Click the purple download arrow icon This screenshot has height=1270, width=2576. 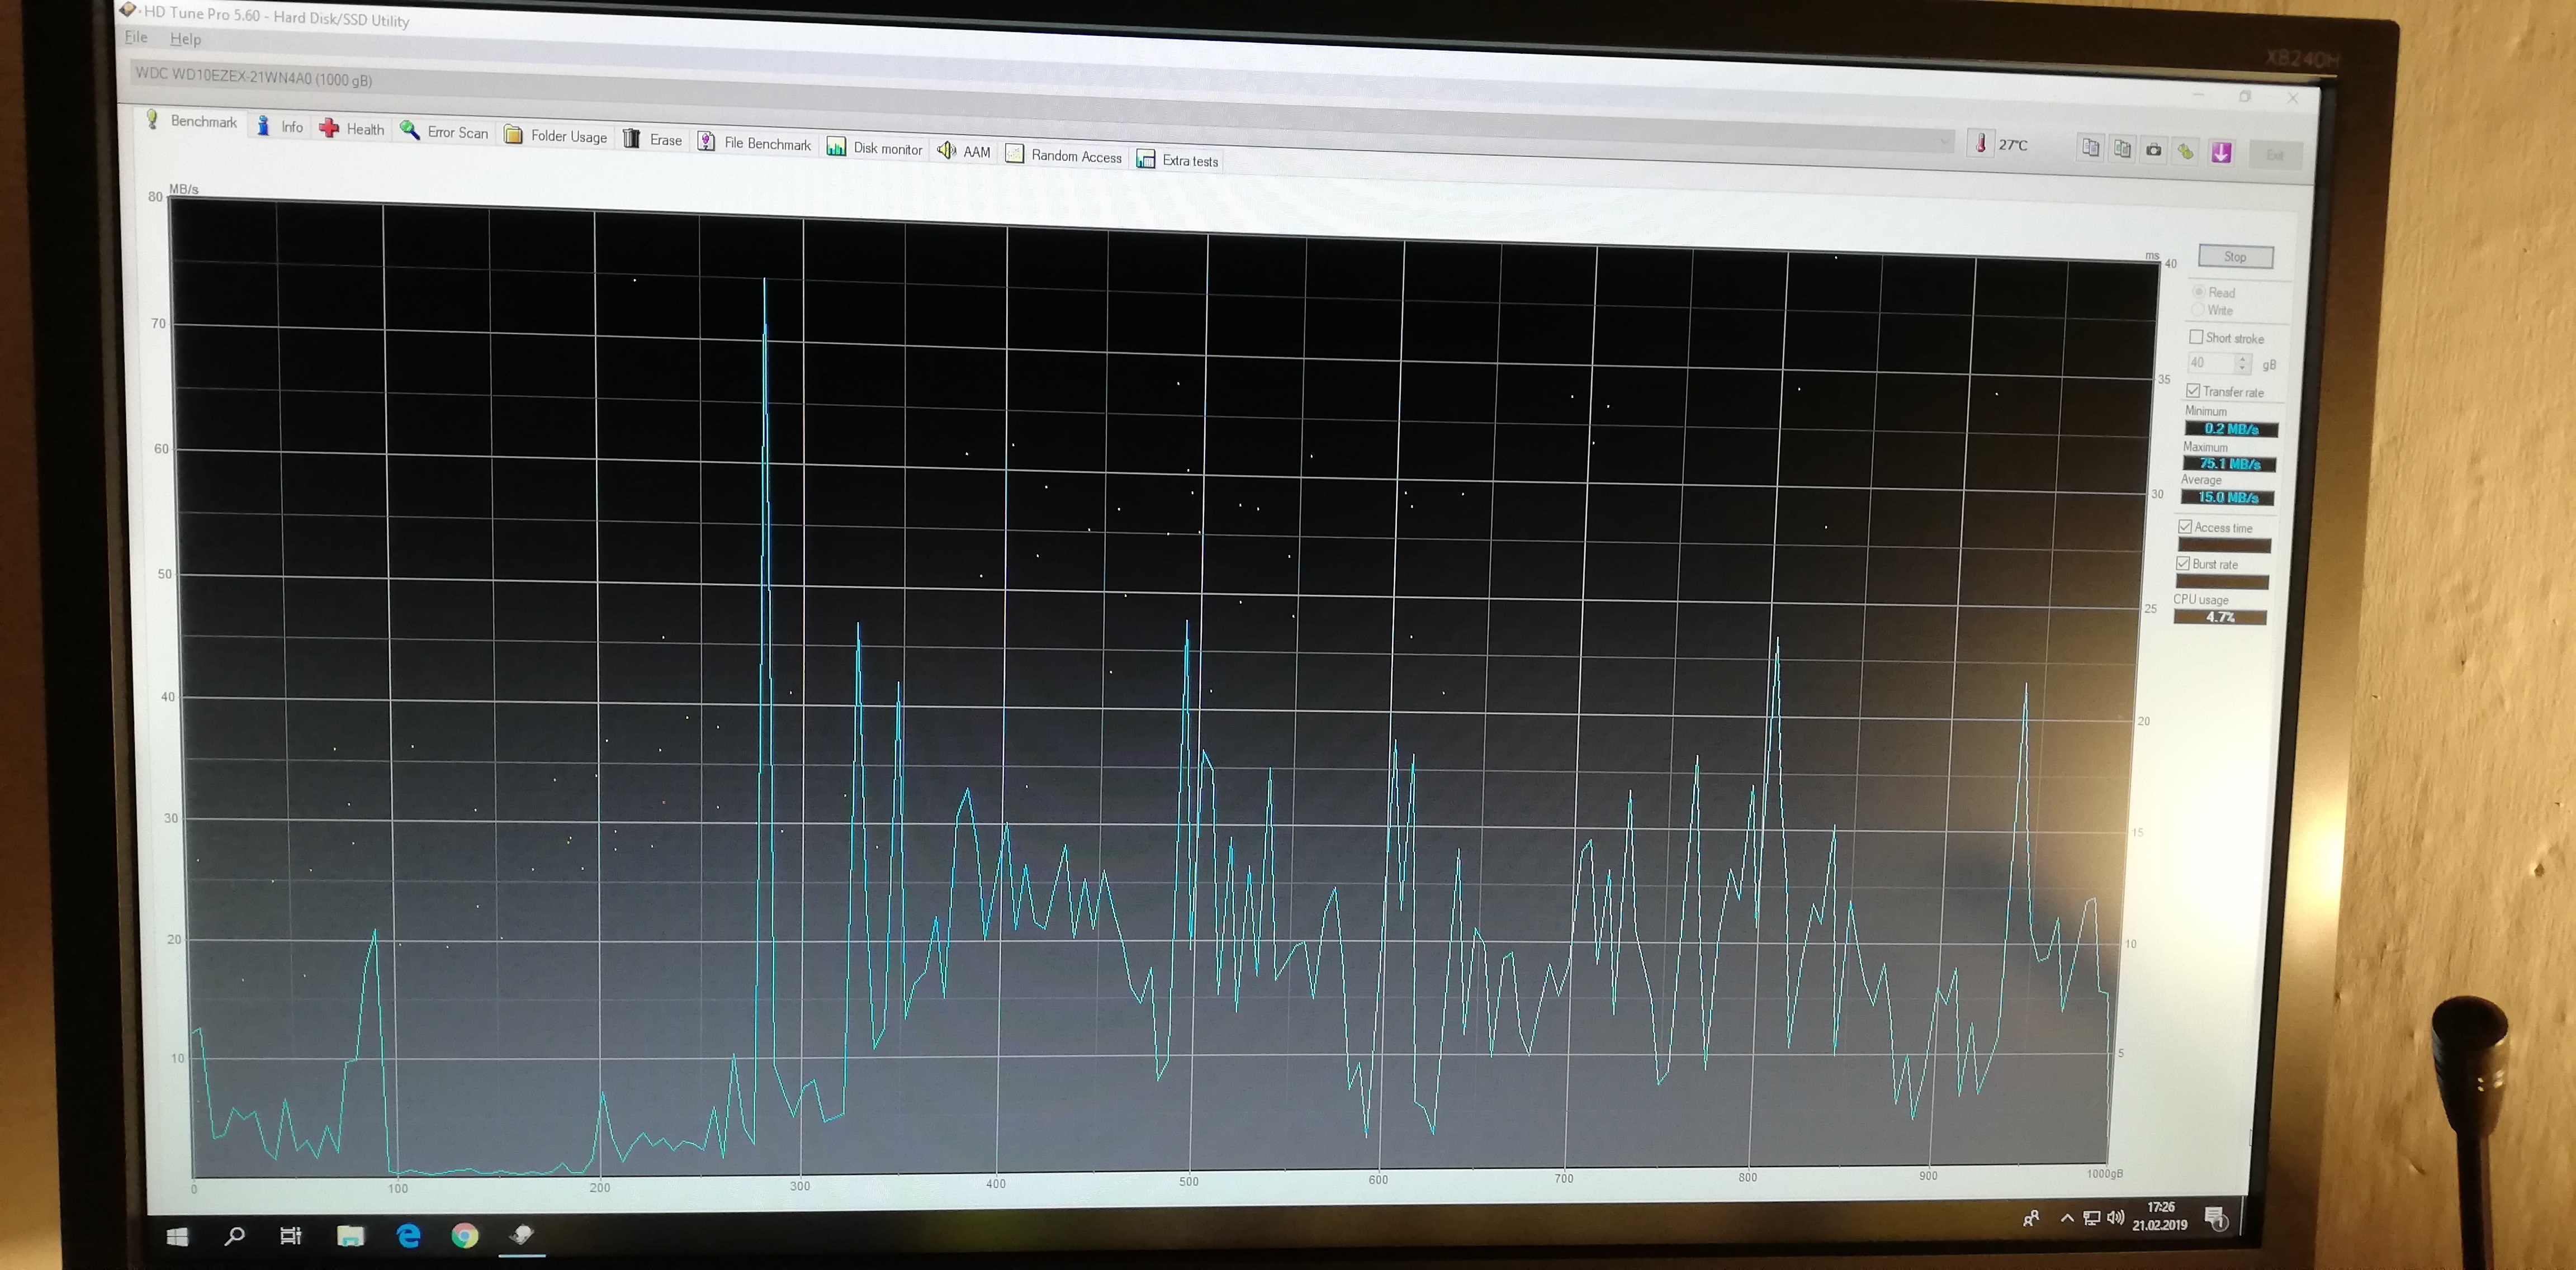tap(2221, 152)
